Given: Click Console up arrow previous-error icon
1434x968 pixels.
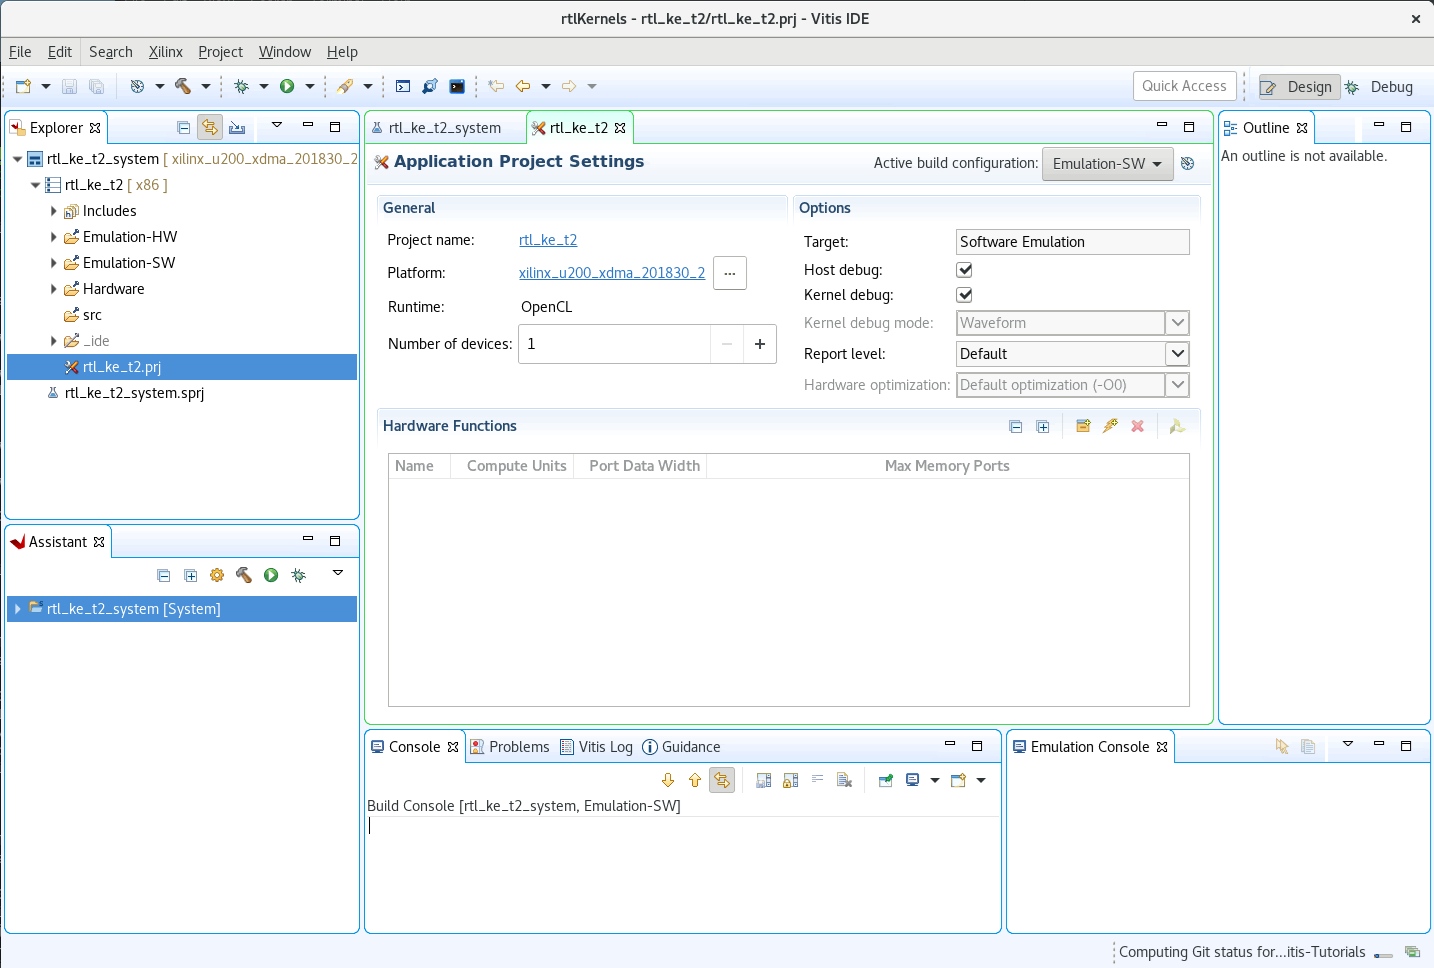Looking at the screenshot, I should click(695, 780).
